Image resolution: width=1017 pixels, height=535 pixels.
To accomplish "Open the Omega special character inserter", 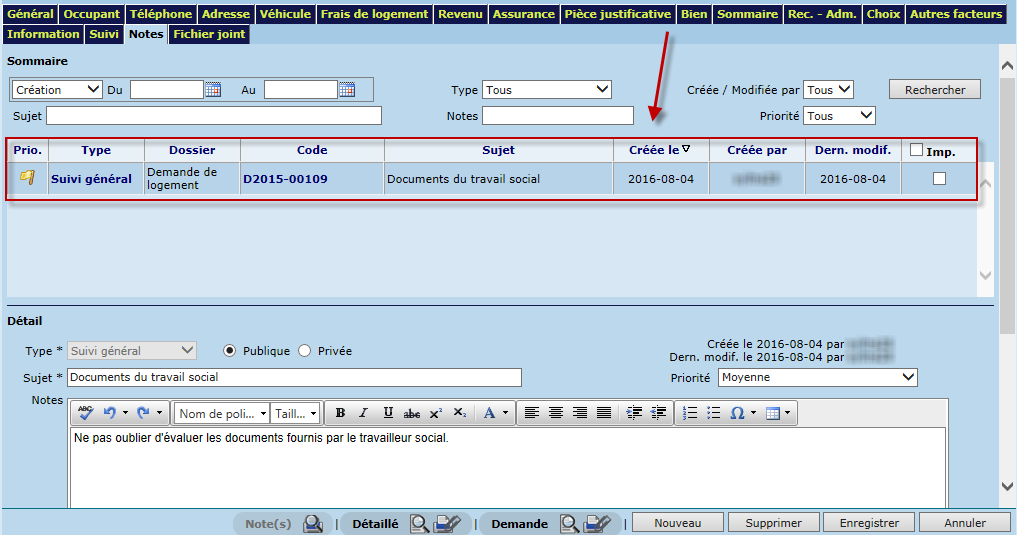I will 738,413.
